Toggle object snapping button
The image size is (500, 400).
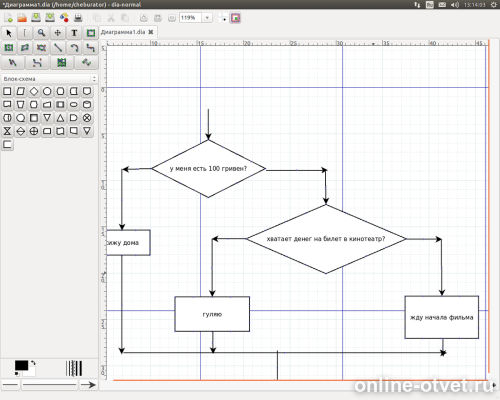click(x=236, y=18)
